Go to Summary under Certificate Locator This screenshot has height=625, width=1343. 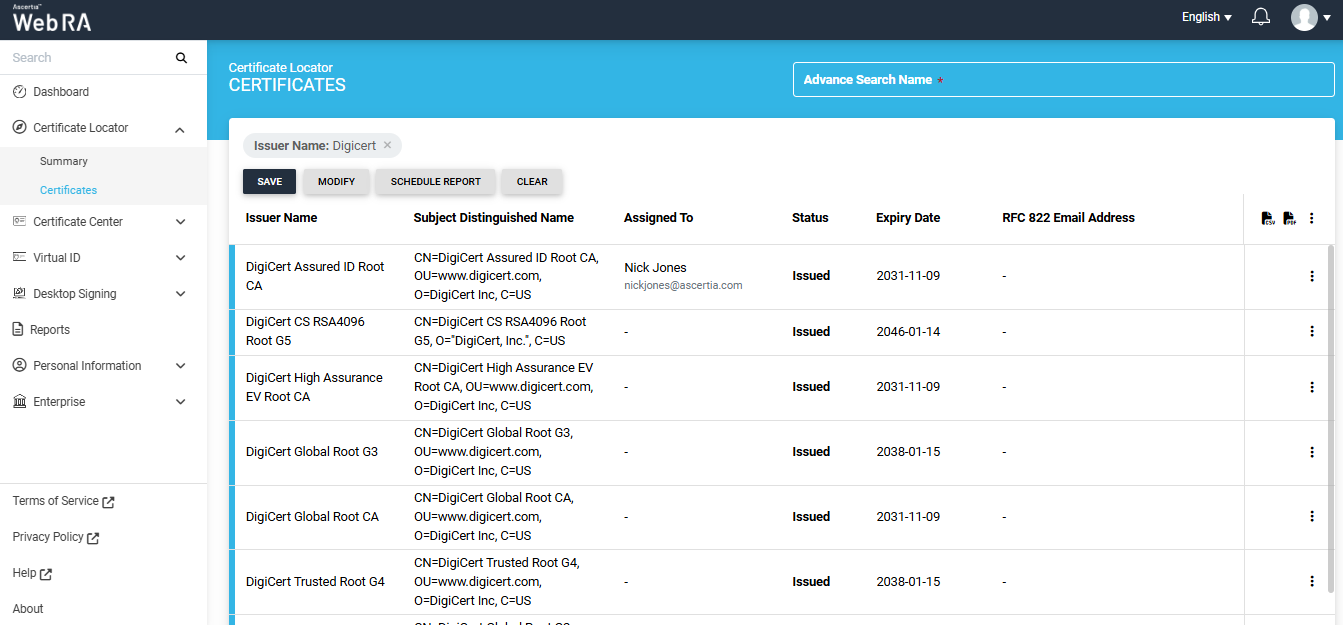tap(64, 161)
